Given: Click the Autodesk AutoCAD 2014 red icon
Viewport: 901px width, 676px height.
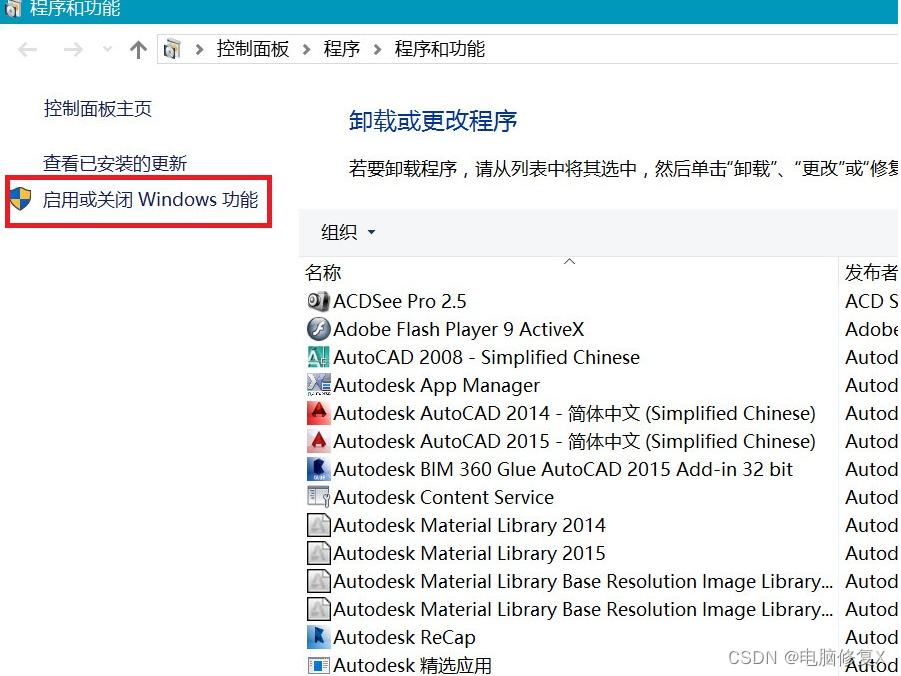Looking at the screenshot, I should pos(318,413).
